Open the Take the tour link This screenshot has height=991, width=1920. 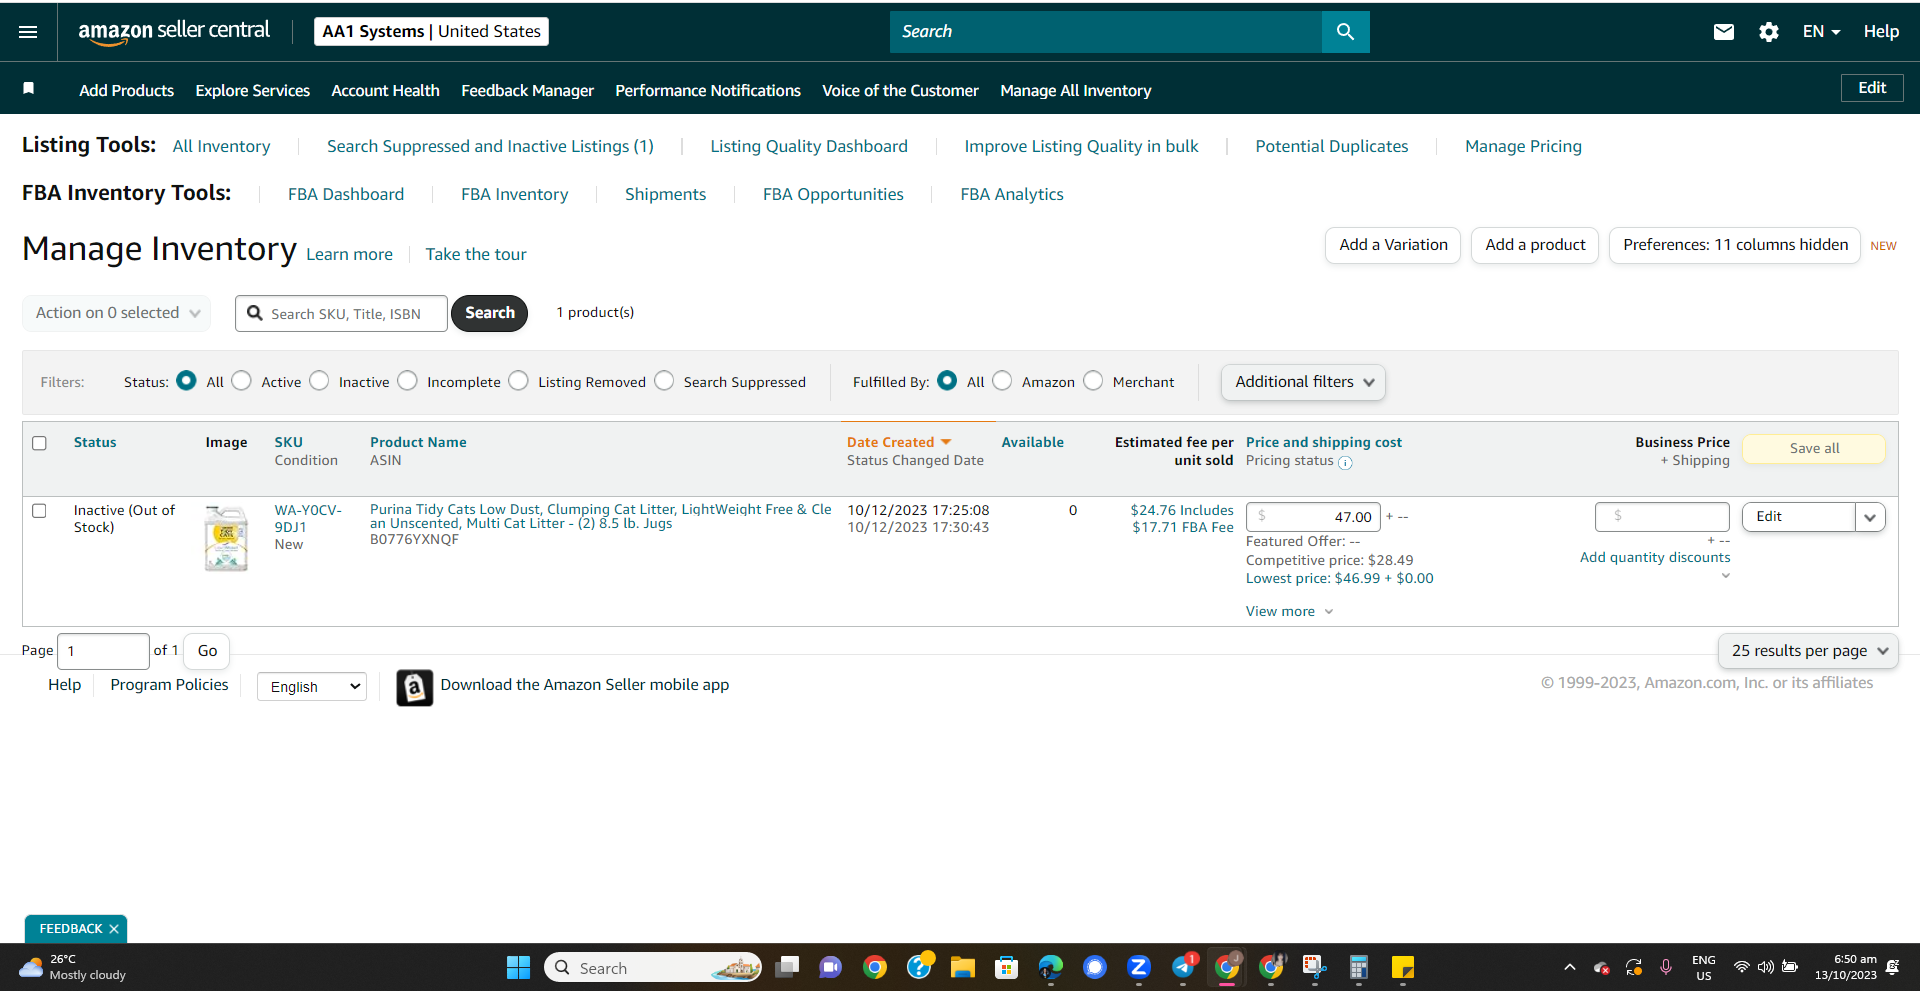coord(476,254)
